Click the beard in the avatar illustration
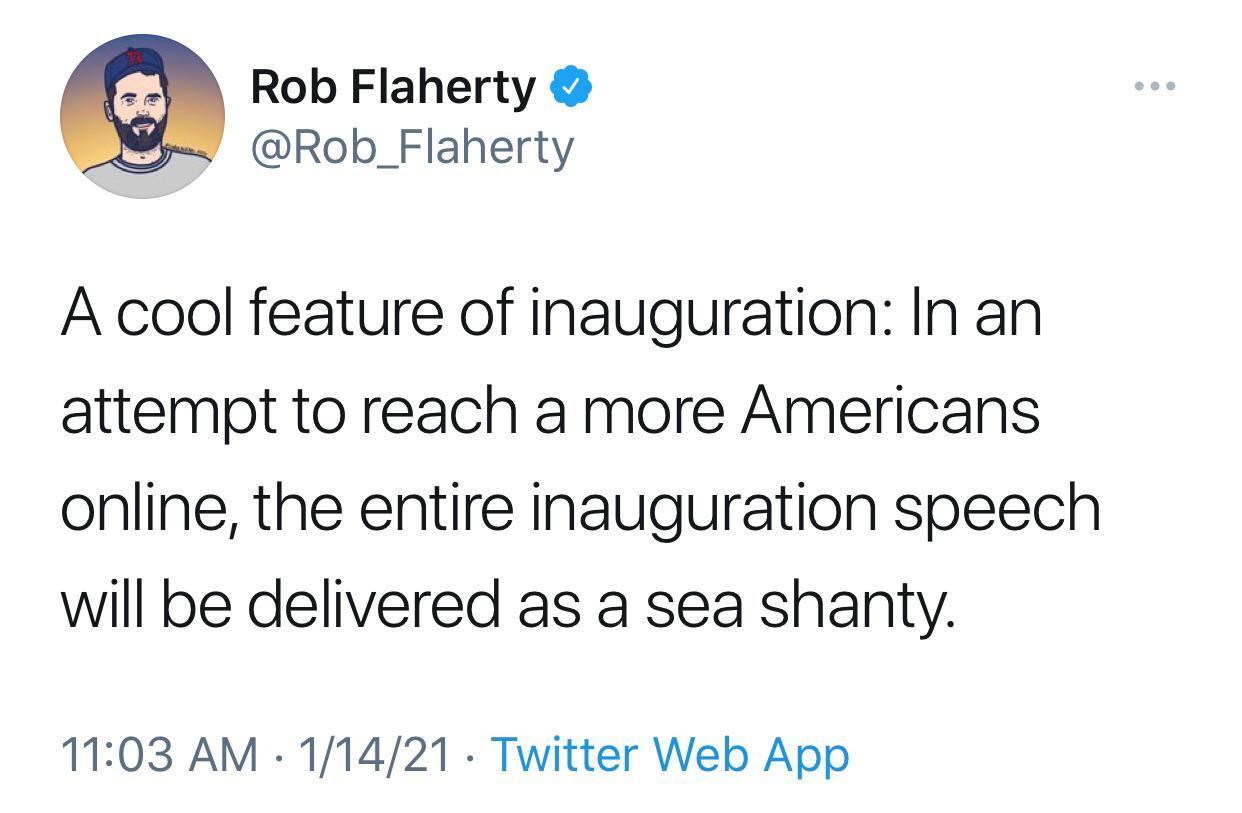Viewport: 1242px width, 813px height. (141, 135)
